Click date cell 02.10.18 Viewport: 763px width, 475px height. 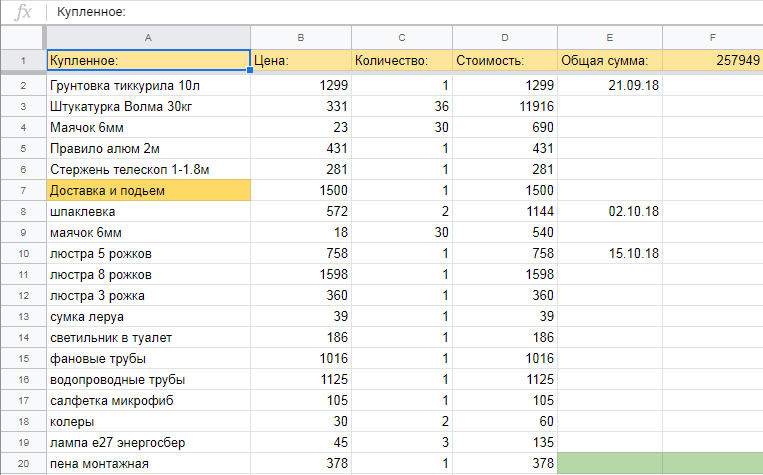610,212
